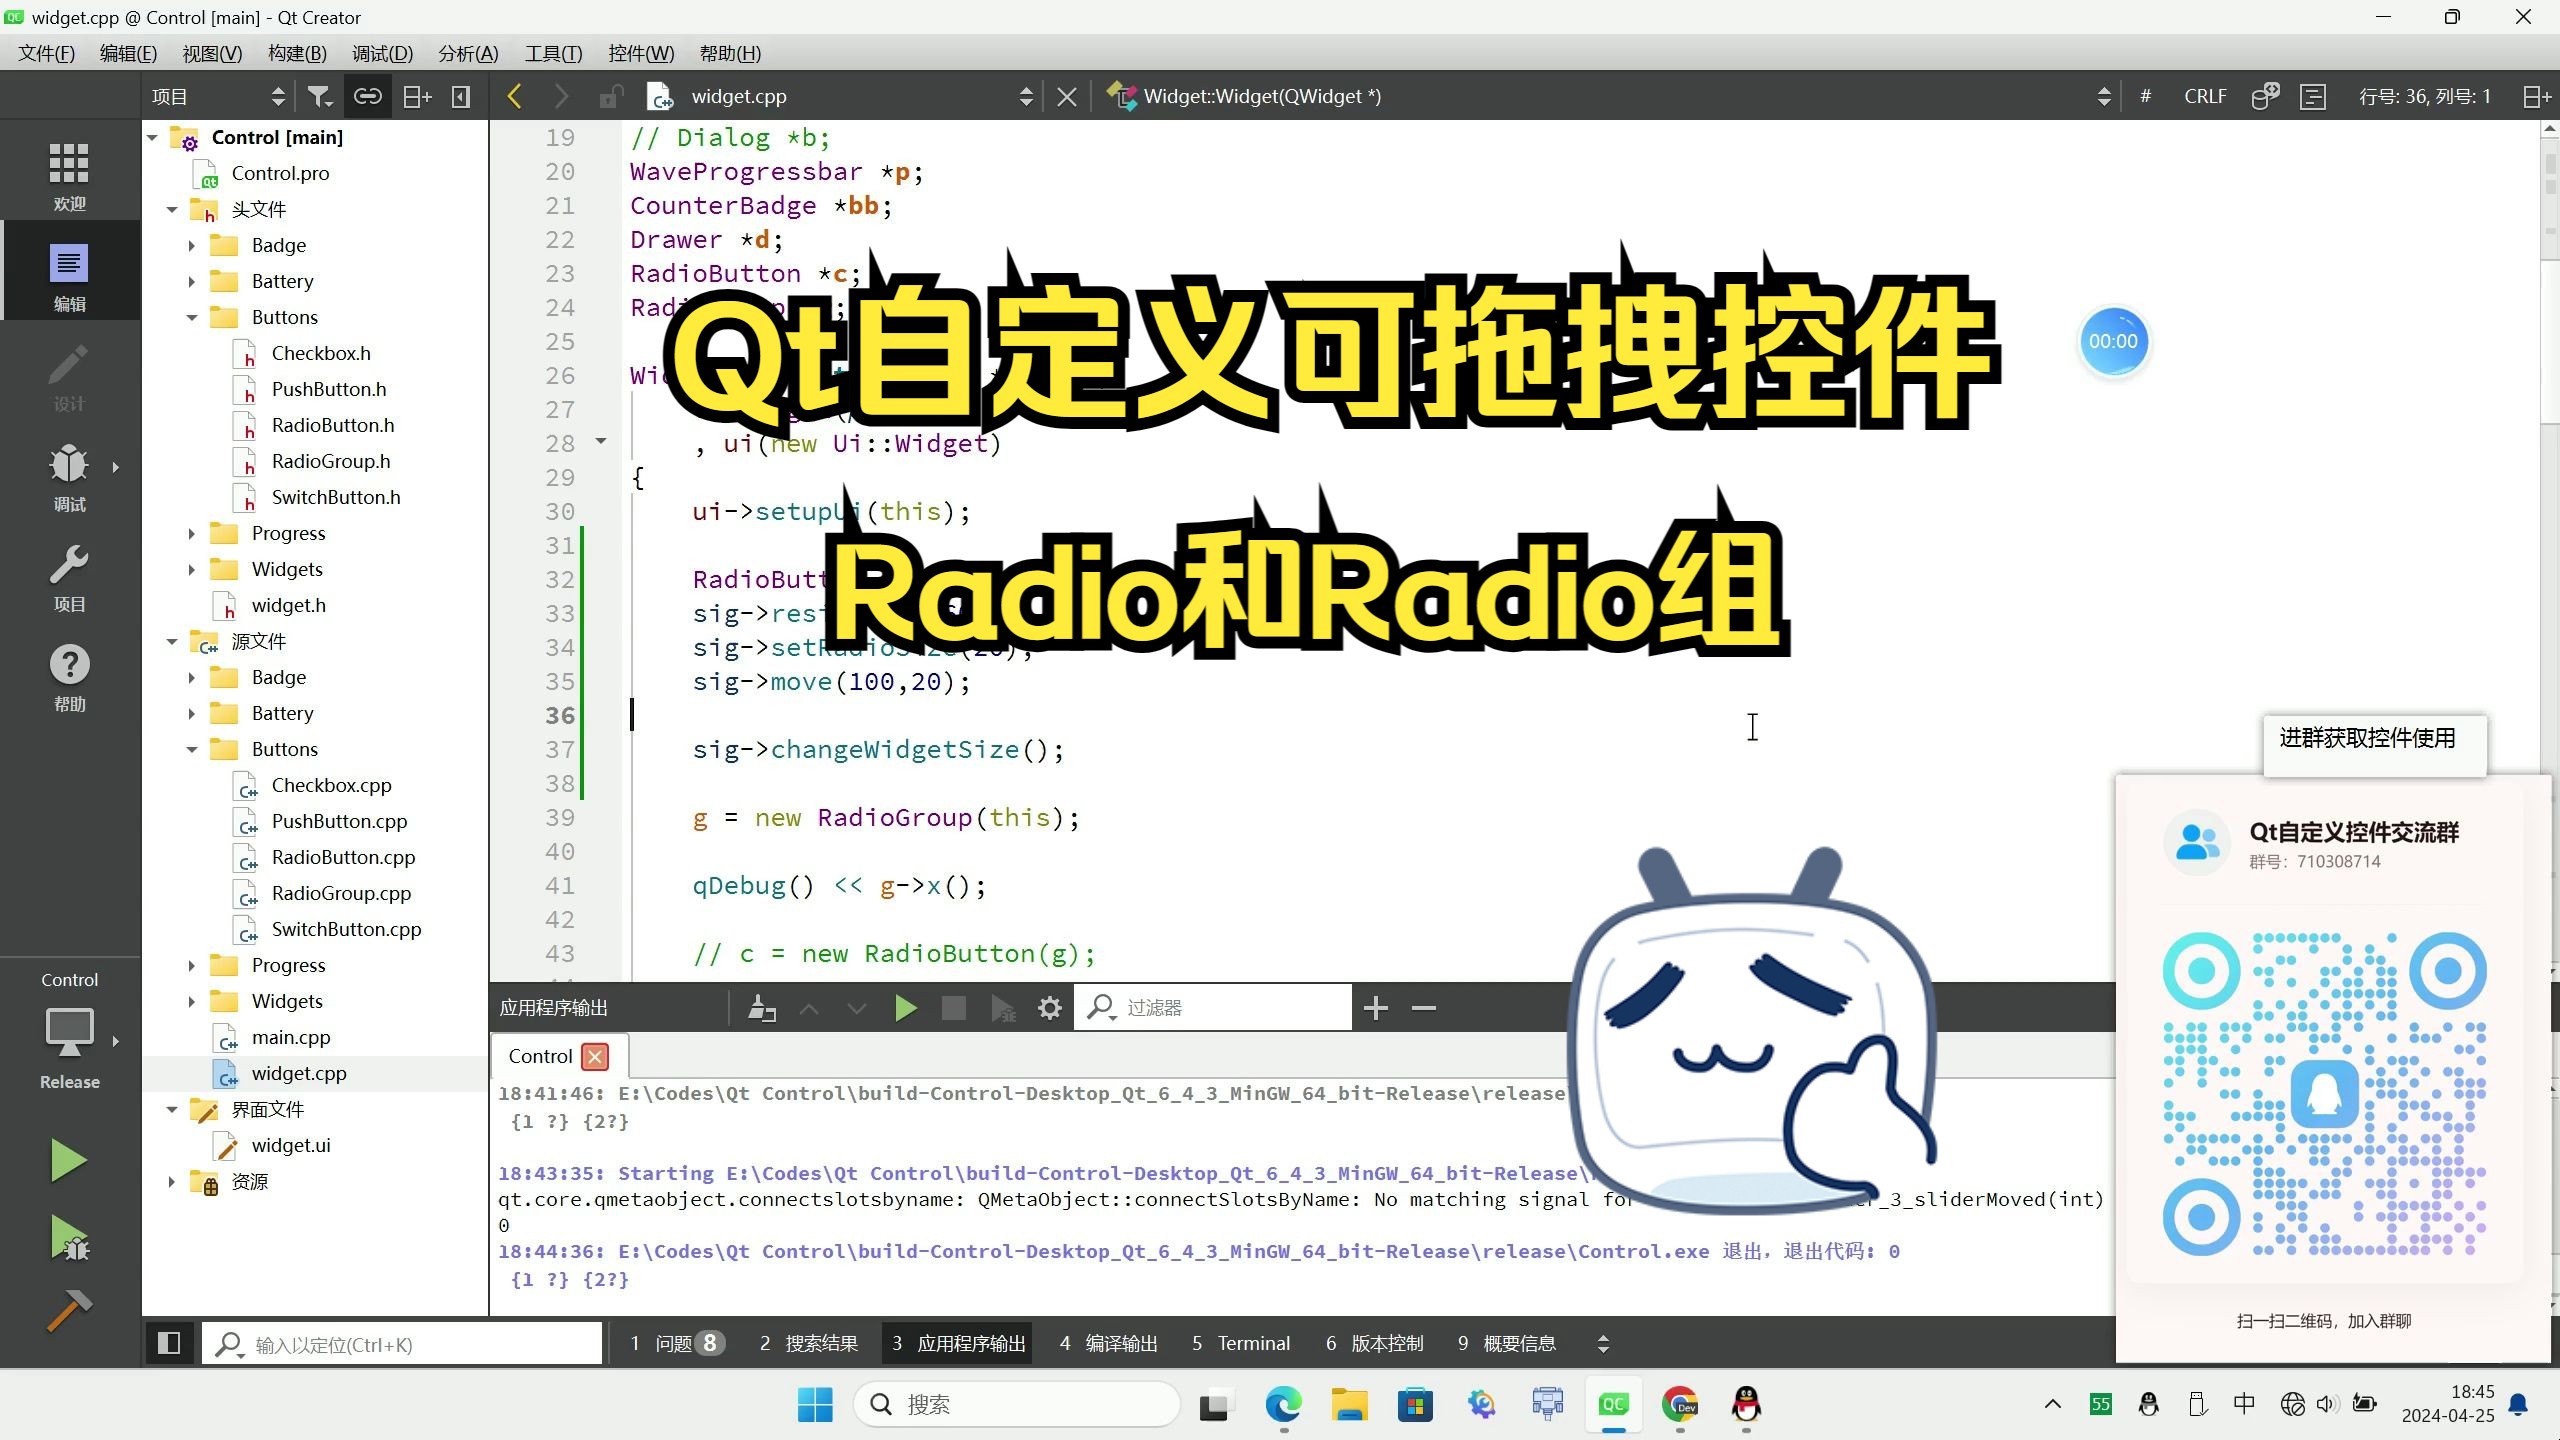
Task: Click the clean output pane icon
Action: pos(762,1008)
